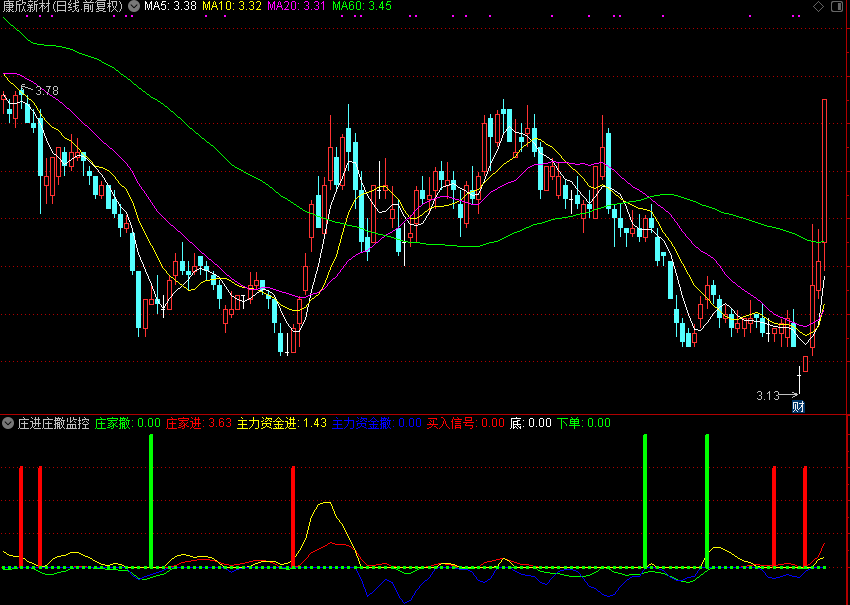This screenshot has height=605, width=850.
Task: Click the blue 财 marker icon
Action: click(x=798, y=406)
